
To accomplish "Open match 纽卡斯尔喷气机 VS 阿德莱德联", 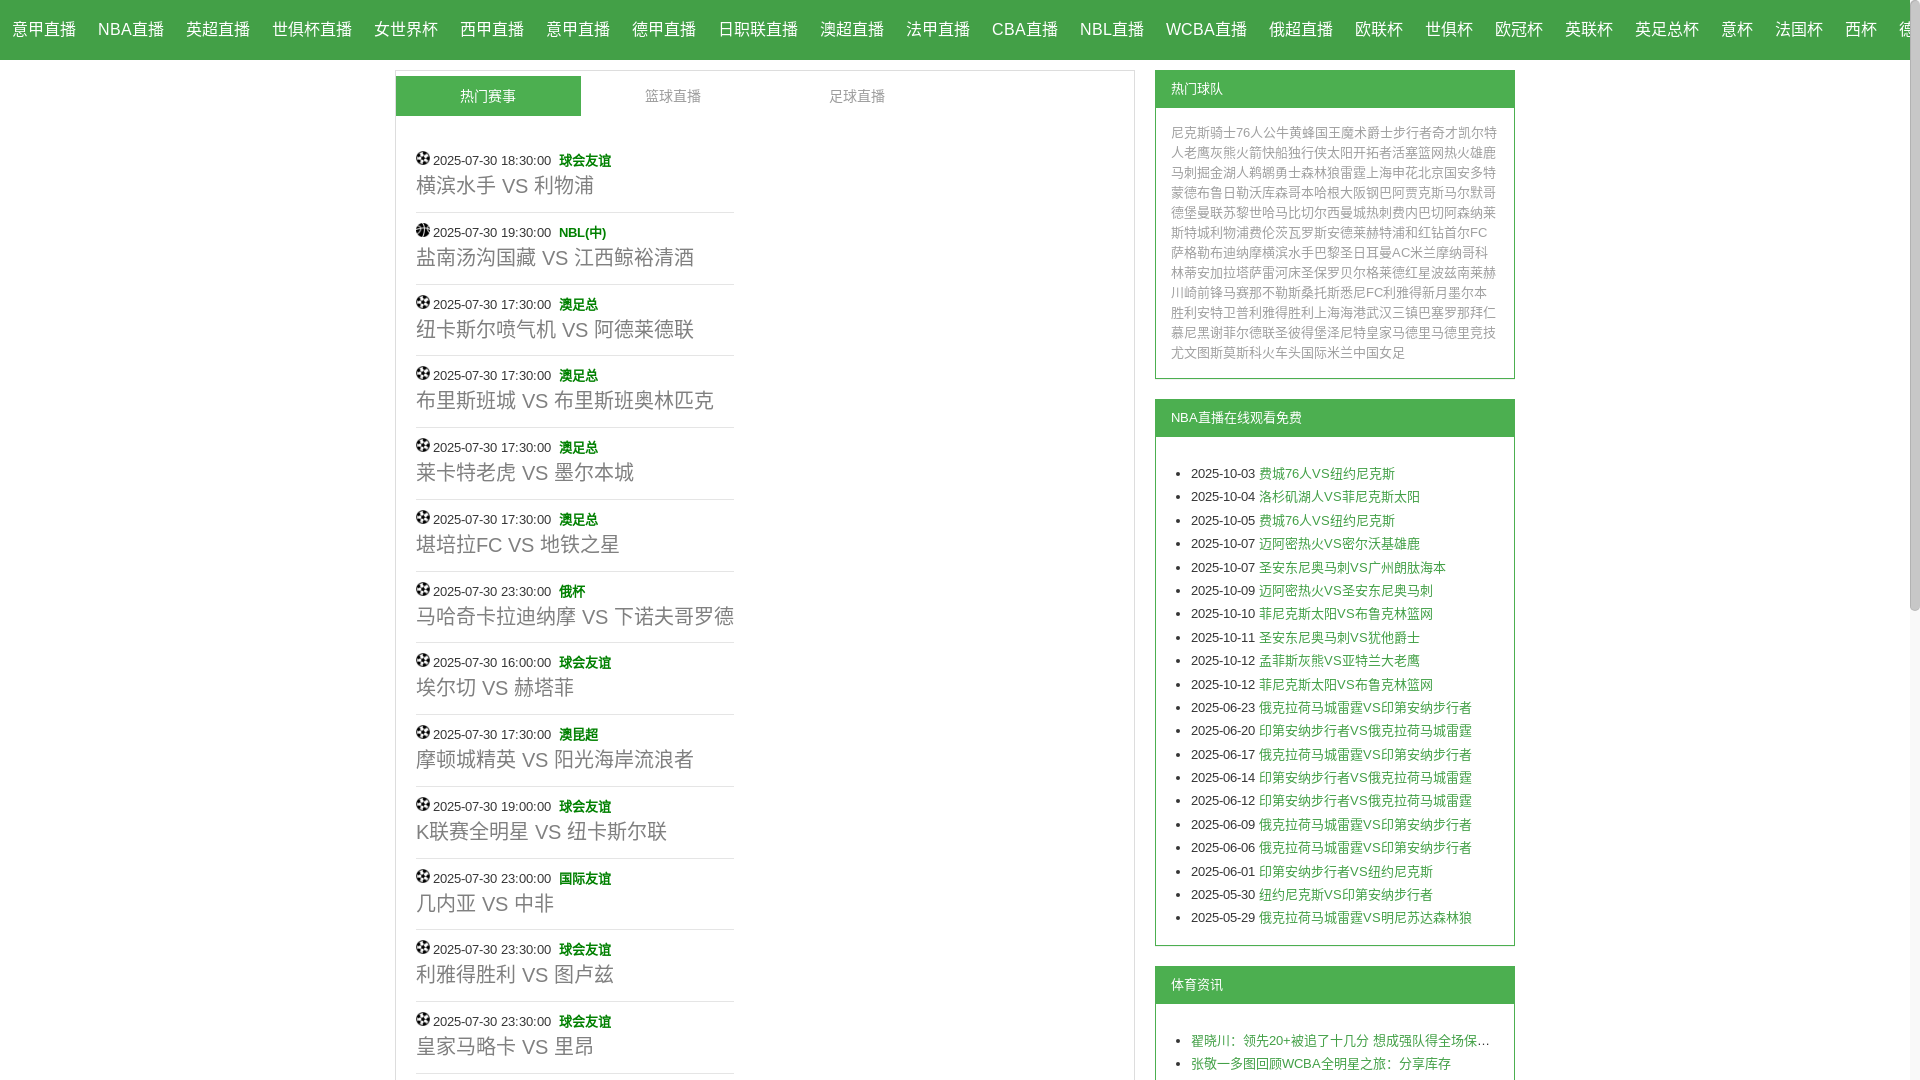I will 555,330.
